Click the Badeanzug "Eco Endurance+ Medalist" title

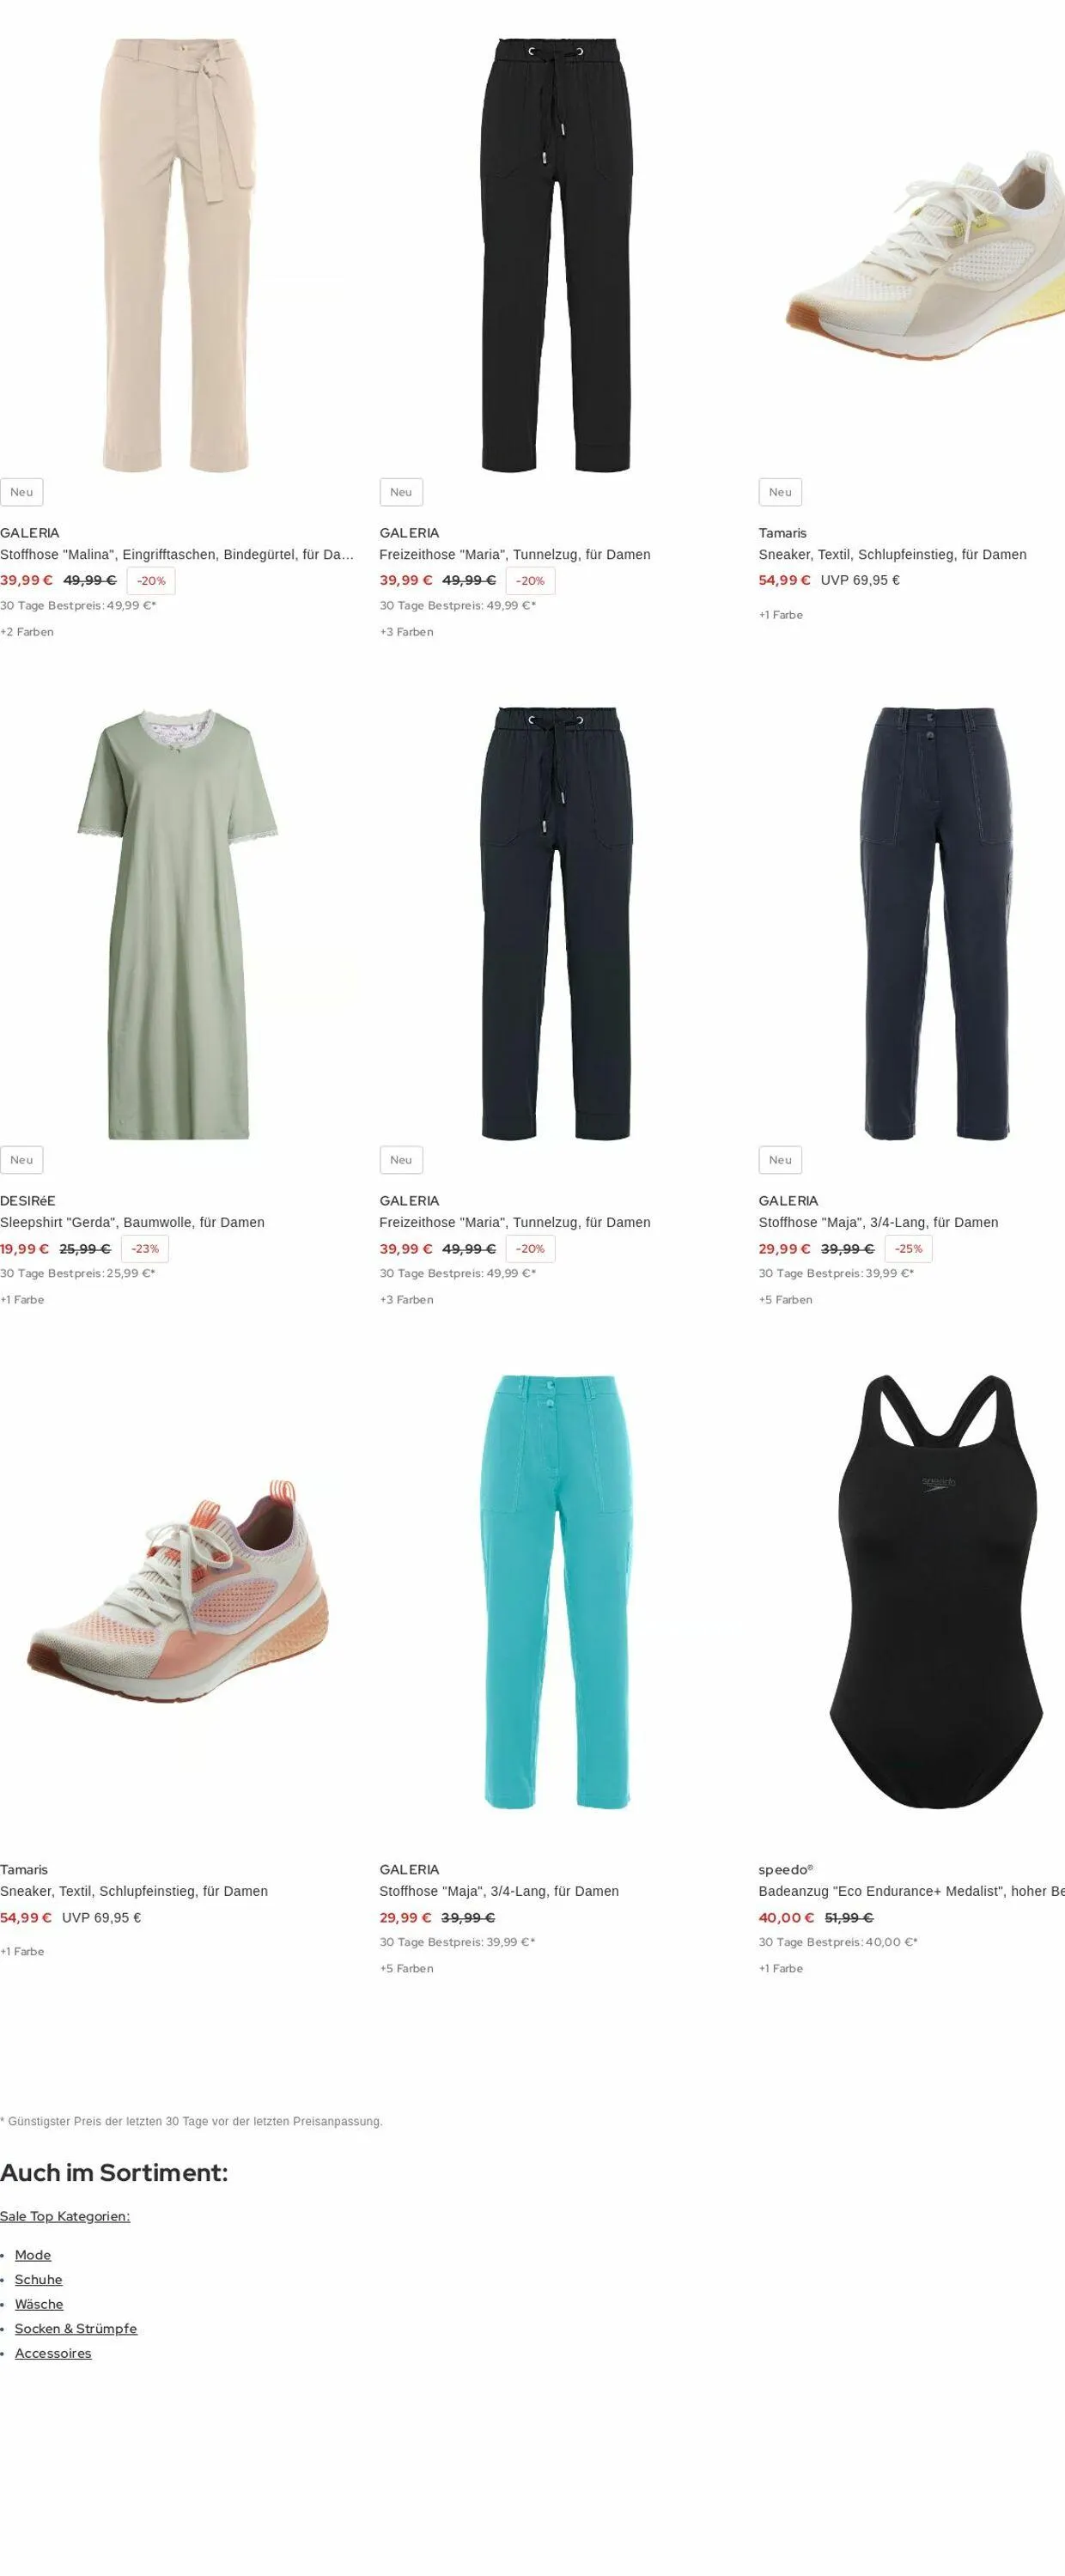pos(911,1891)
